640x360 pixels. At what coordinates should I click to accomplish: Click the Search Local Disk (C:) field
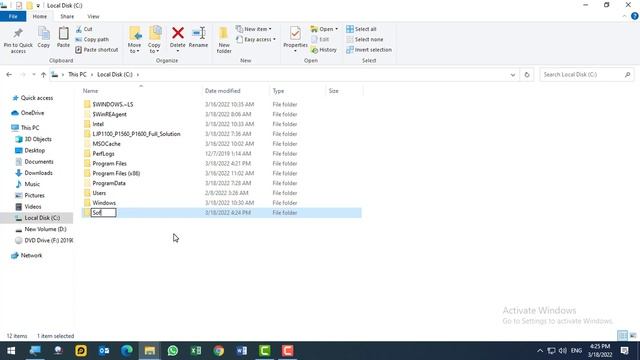point(587,75)
